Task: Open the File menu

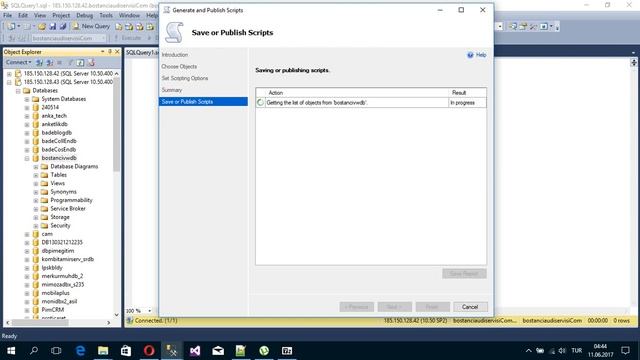Action: pyautogui.click(x=8, y=15)
